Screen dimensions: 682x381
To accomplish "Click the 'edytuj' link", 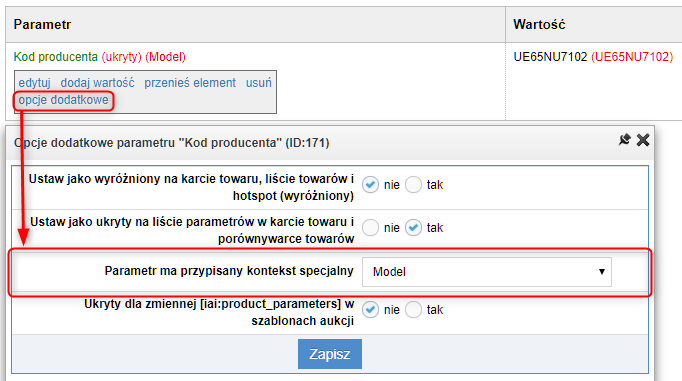I will tap(34, 83).
